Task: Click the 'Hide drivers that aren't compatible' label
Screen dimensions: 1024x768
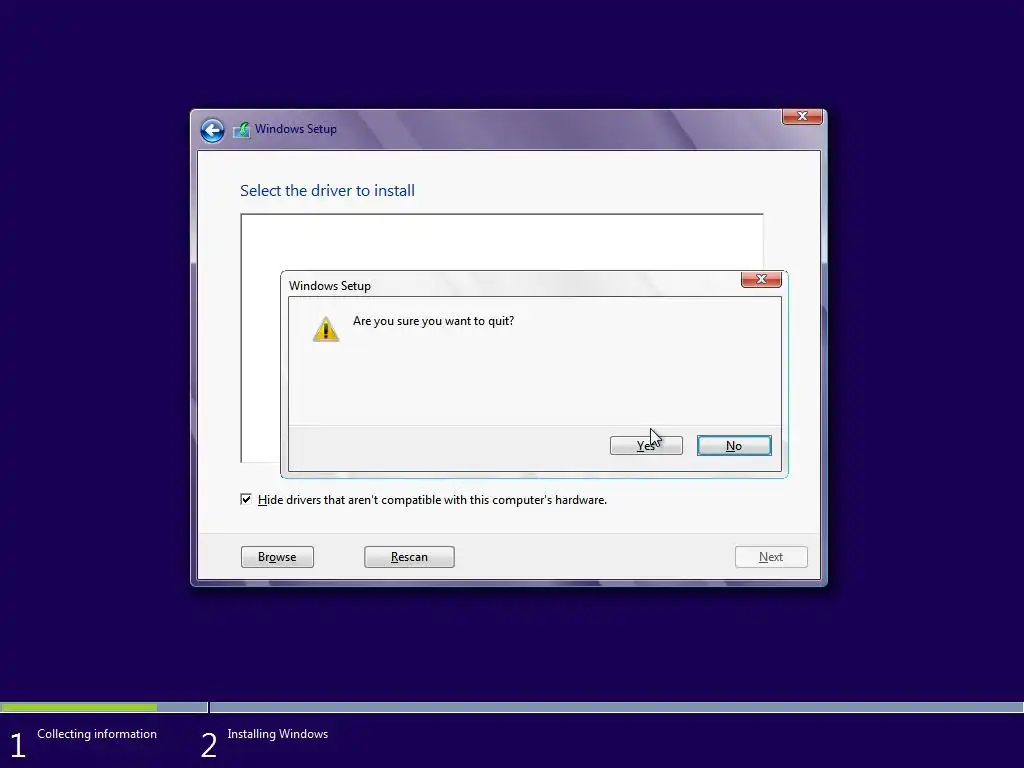Action: (x=432, y=500)
